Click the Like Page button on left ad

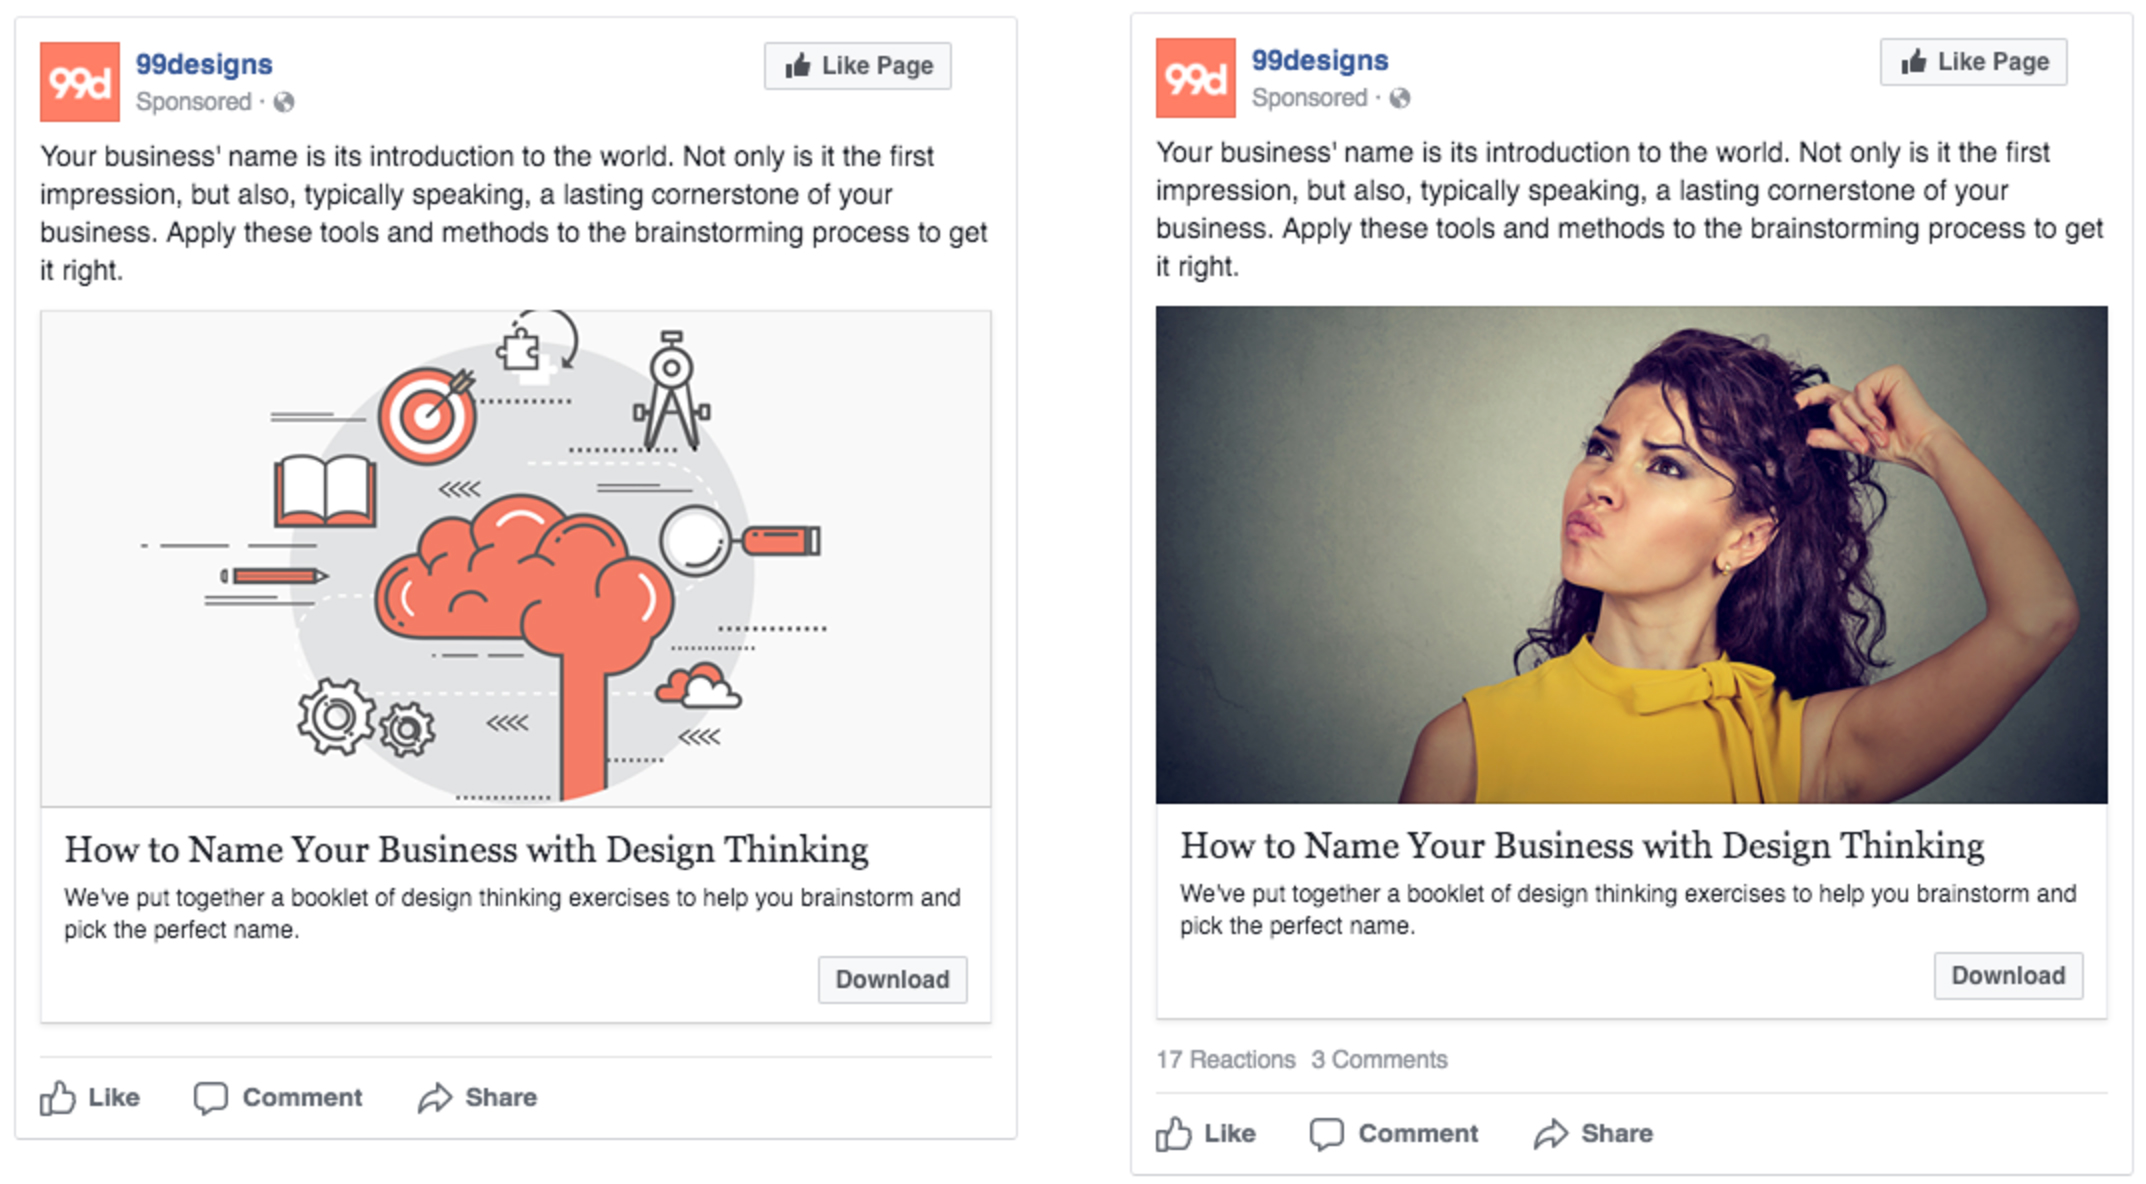click(860, 51)
